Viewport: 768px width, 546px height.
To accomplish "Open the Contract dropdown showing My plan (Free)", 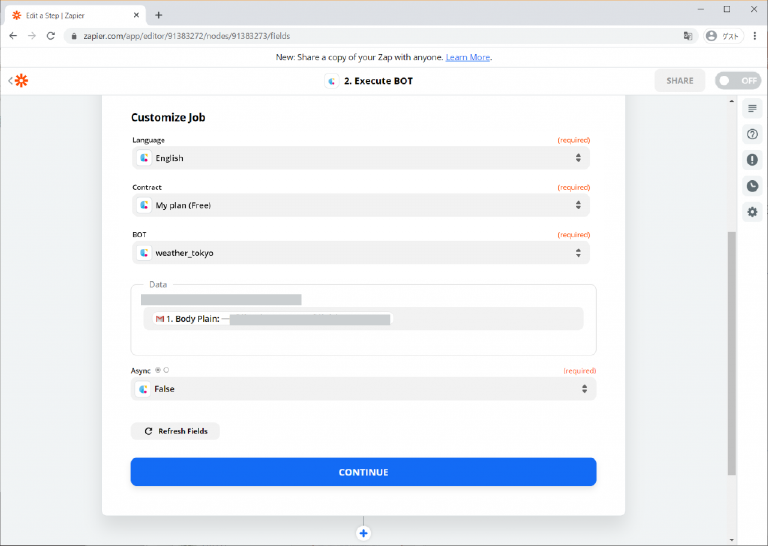I will point(361,205).
